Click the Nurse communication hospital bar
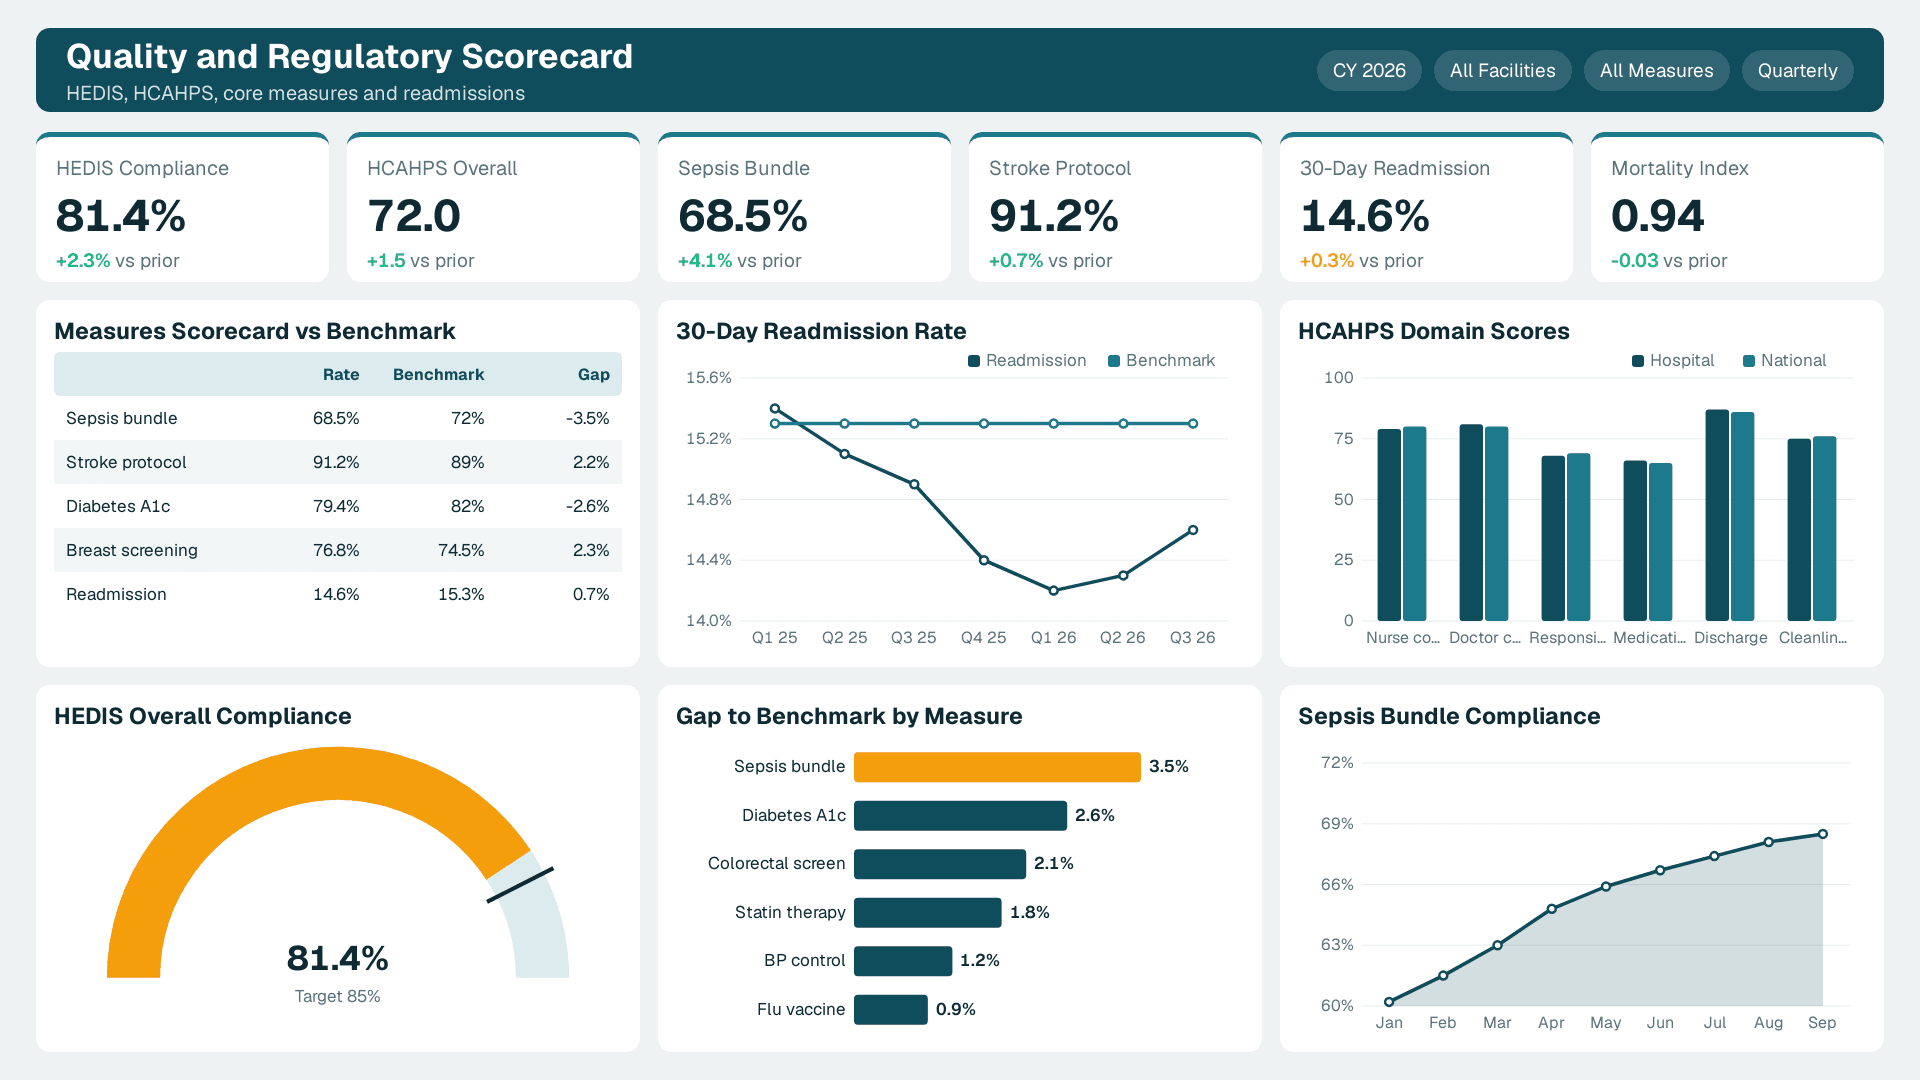 pos(1389,525)
